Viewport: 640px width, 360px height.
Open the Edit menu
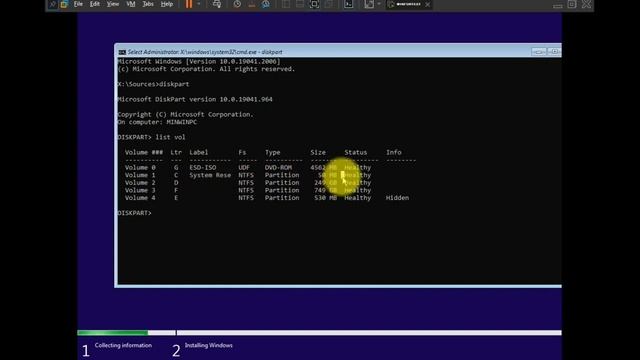point(95,4)
